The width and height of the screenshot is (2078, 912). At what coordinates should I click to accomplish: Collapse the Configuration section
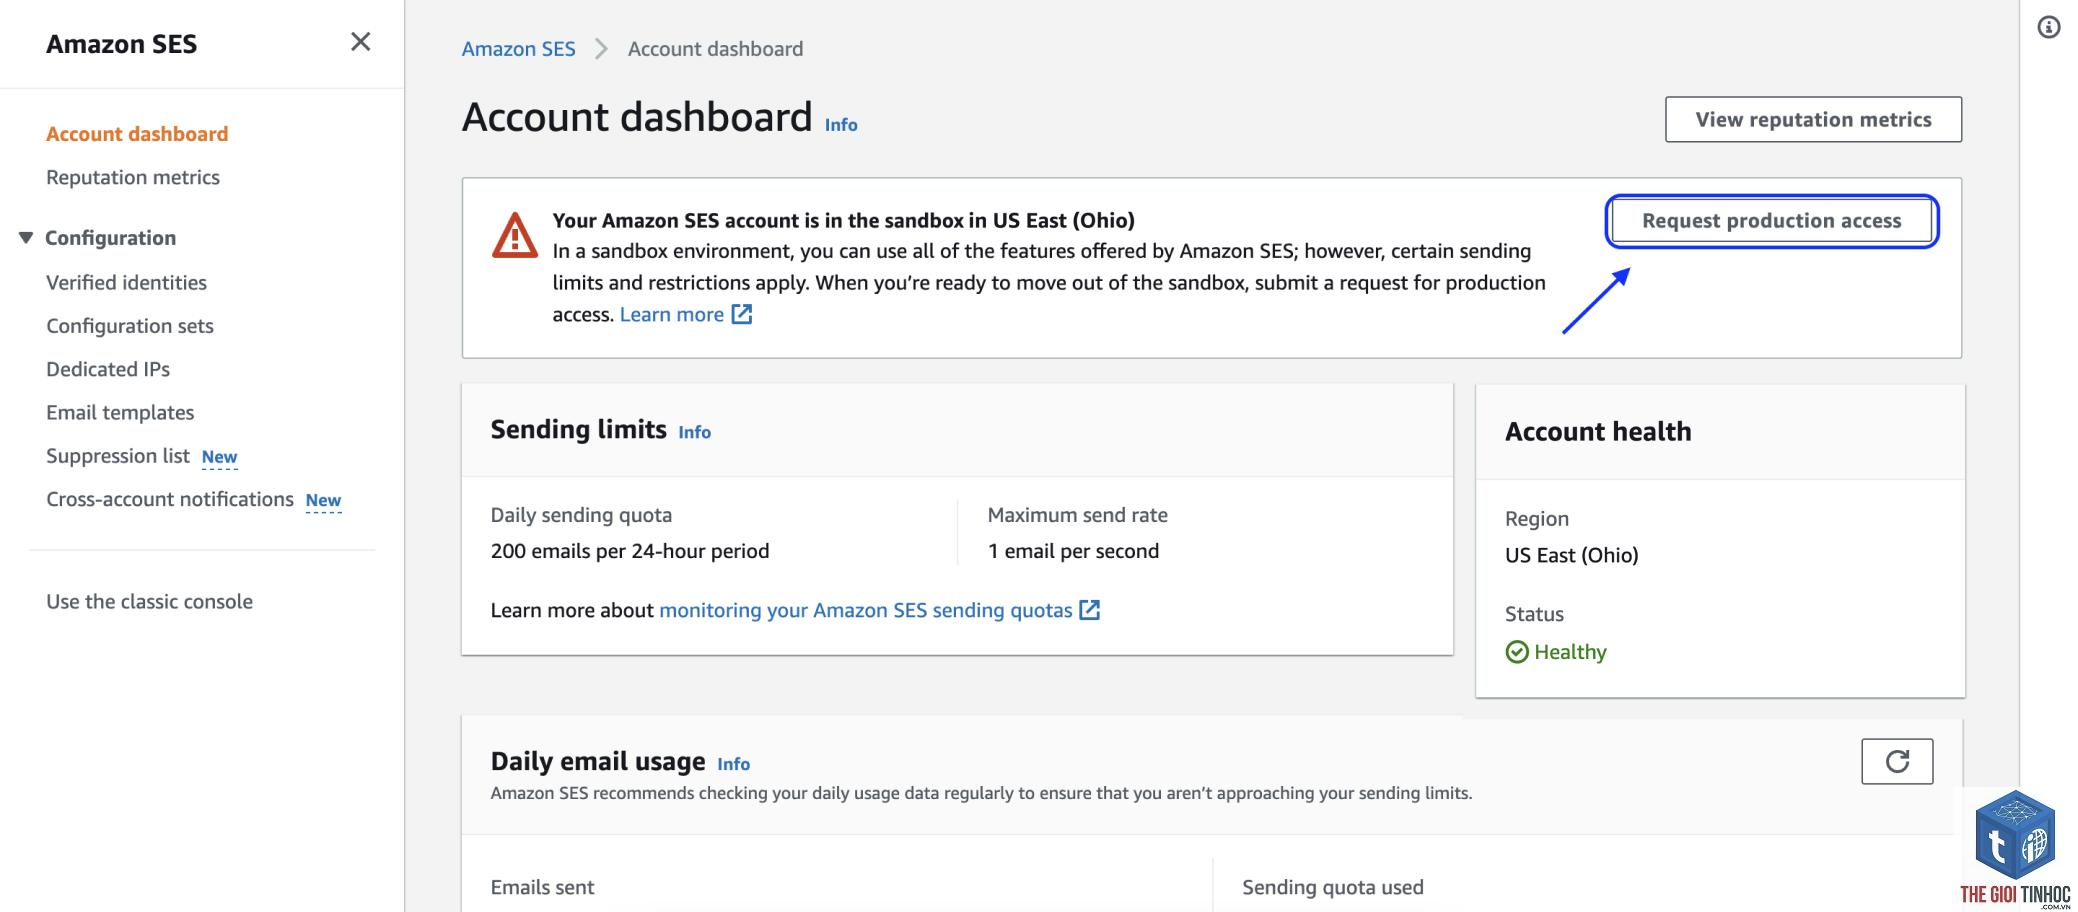click(x=26, y=238)
